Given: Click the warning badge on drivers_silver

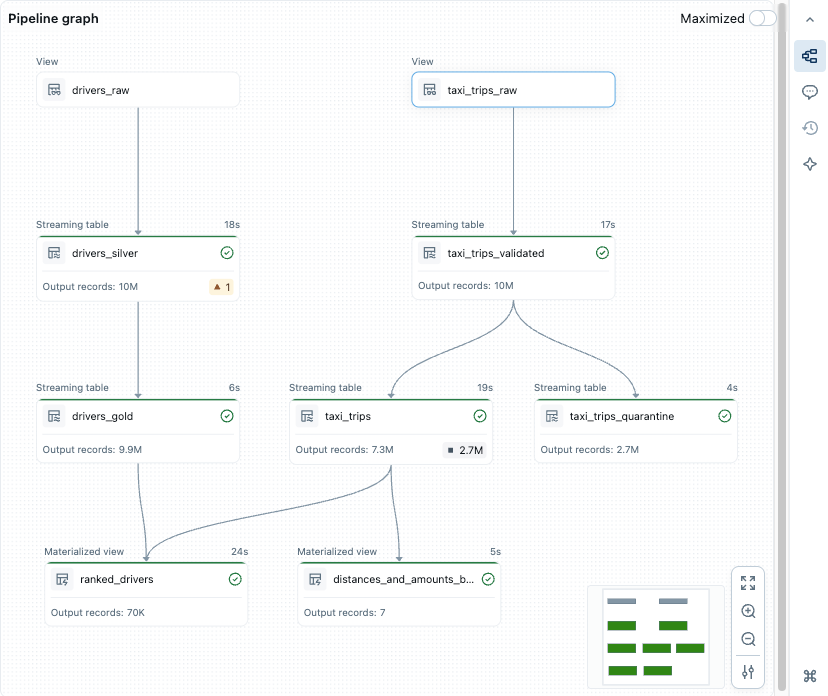Looking at the screenshot, I should pyautogui.click(x=223, y=285).
